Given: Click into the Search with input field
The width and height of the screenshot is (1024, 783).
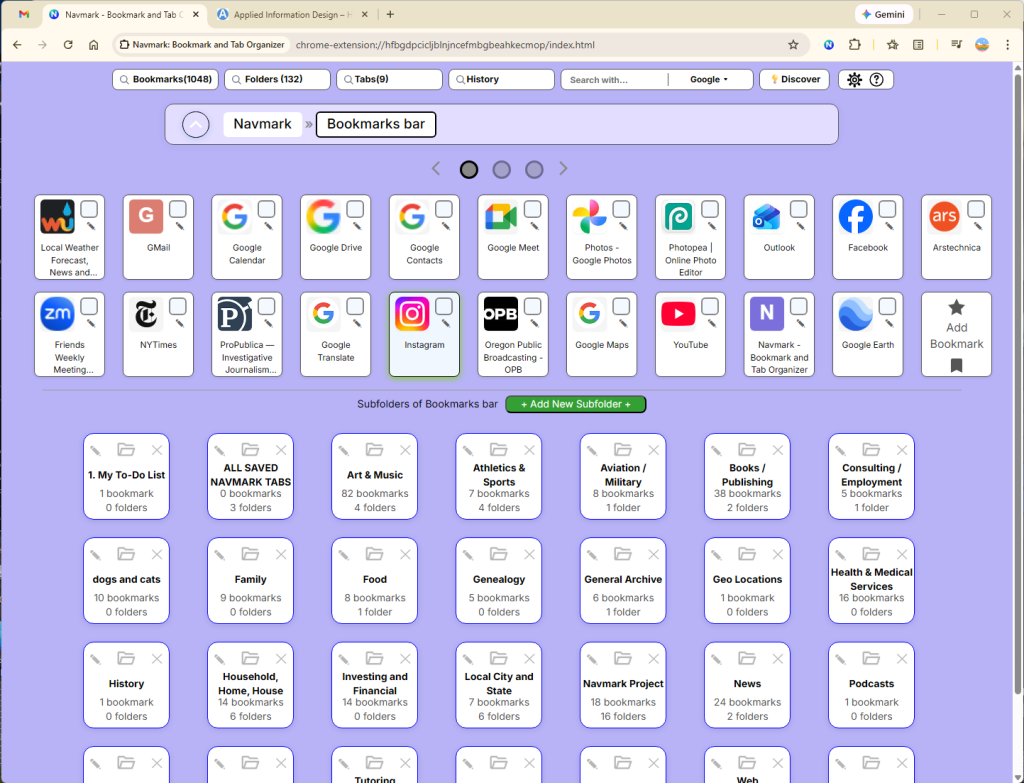Looking at the screenshot, I should click(x=615, y=80).
